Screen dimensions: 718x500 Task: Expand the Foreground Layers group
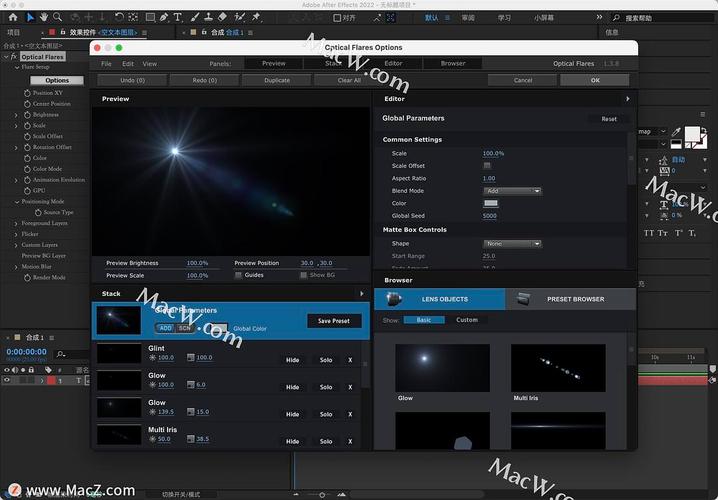(x=16, y=223)
